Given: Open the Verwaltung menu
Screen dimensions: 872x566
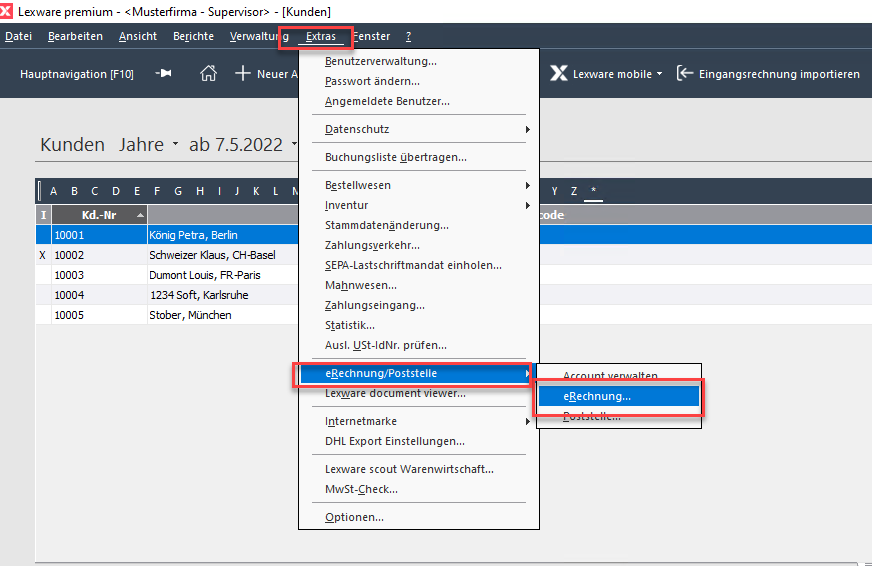Looking at the screenshot, I should 259,36.
